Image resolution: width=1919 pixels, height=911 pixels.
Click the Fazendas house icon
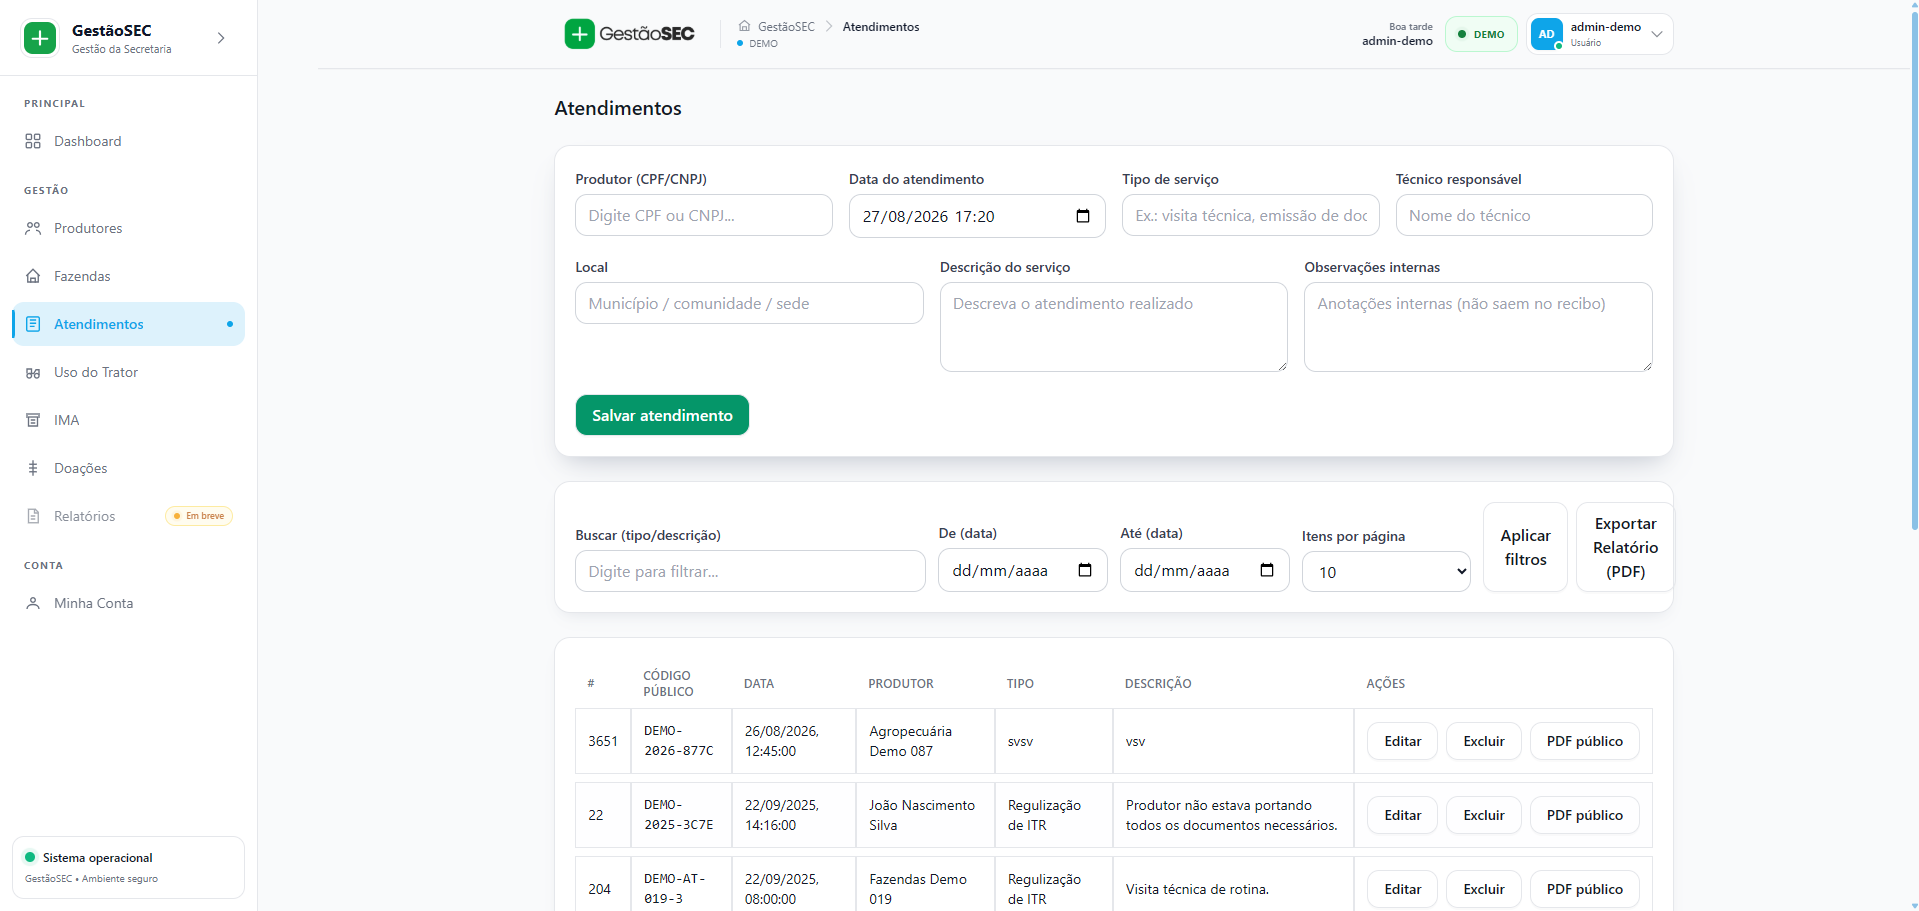(x=33, y=276)
